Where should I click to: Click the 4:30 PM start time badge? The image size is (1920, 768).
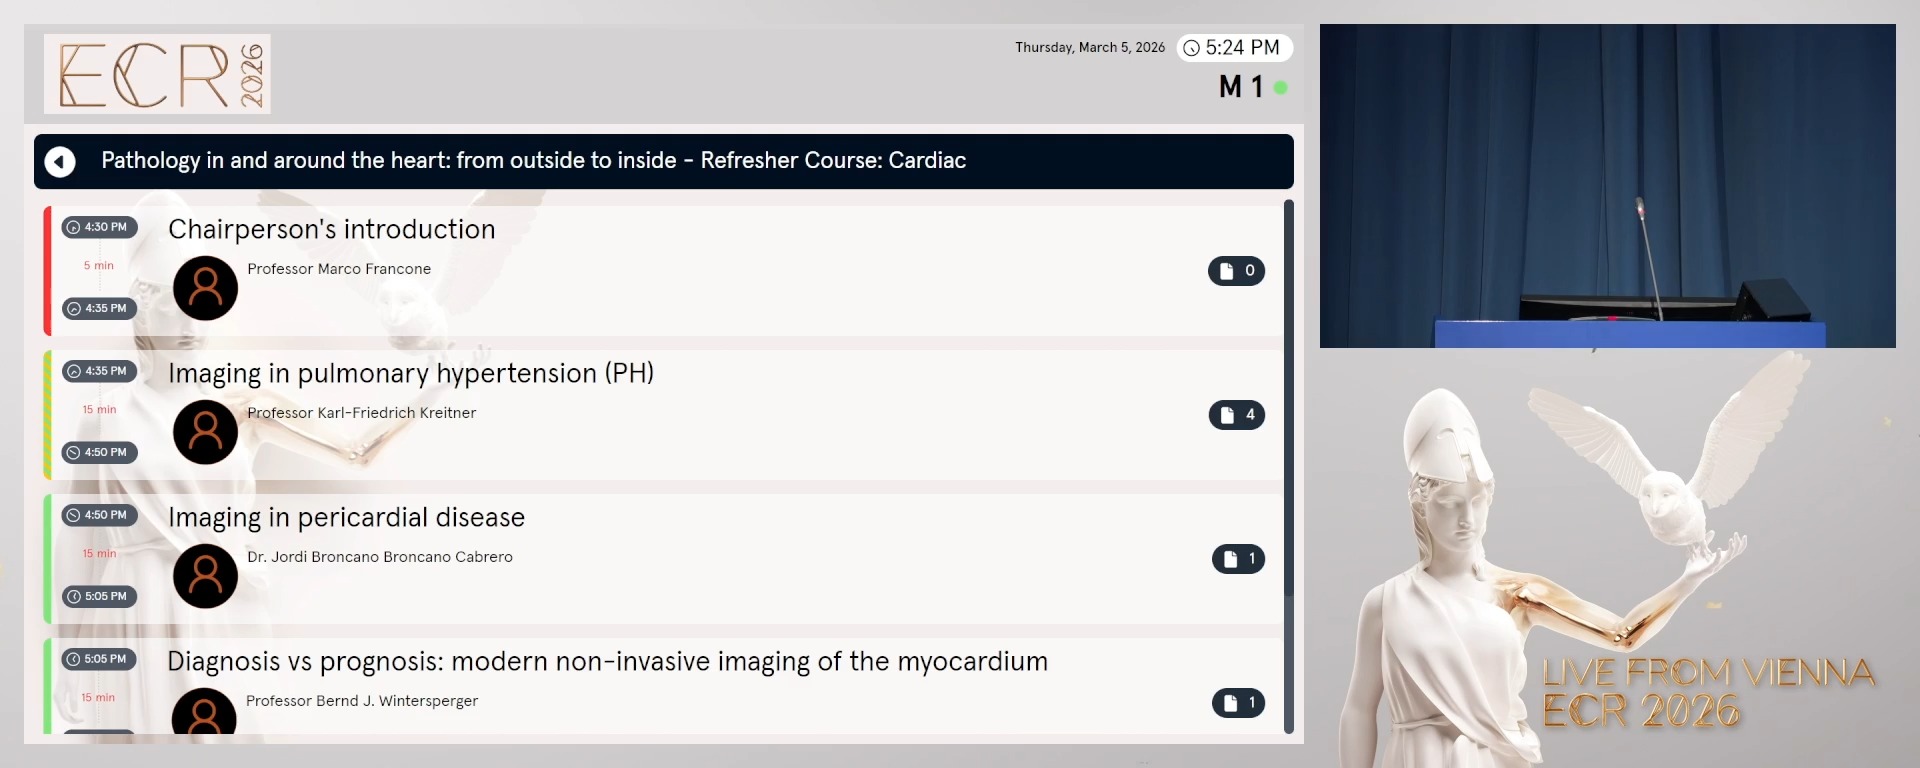(x=99, y=227)
